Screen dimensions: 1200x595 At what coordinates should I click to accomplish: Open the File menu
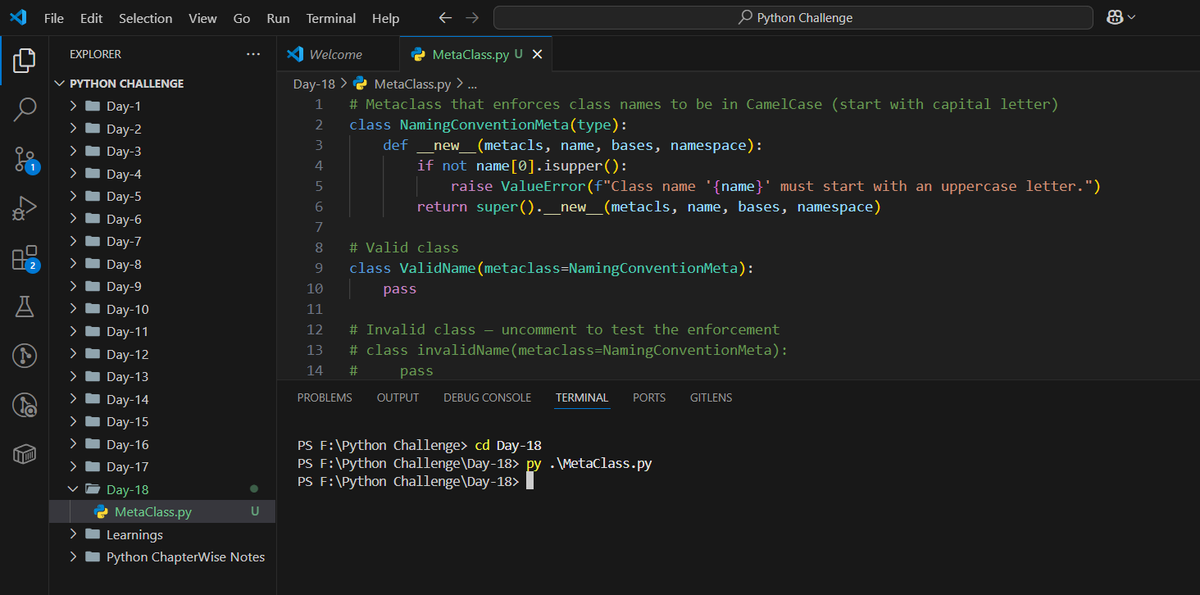point(54,18)
